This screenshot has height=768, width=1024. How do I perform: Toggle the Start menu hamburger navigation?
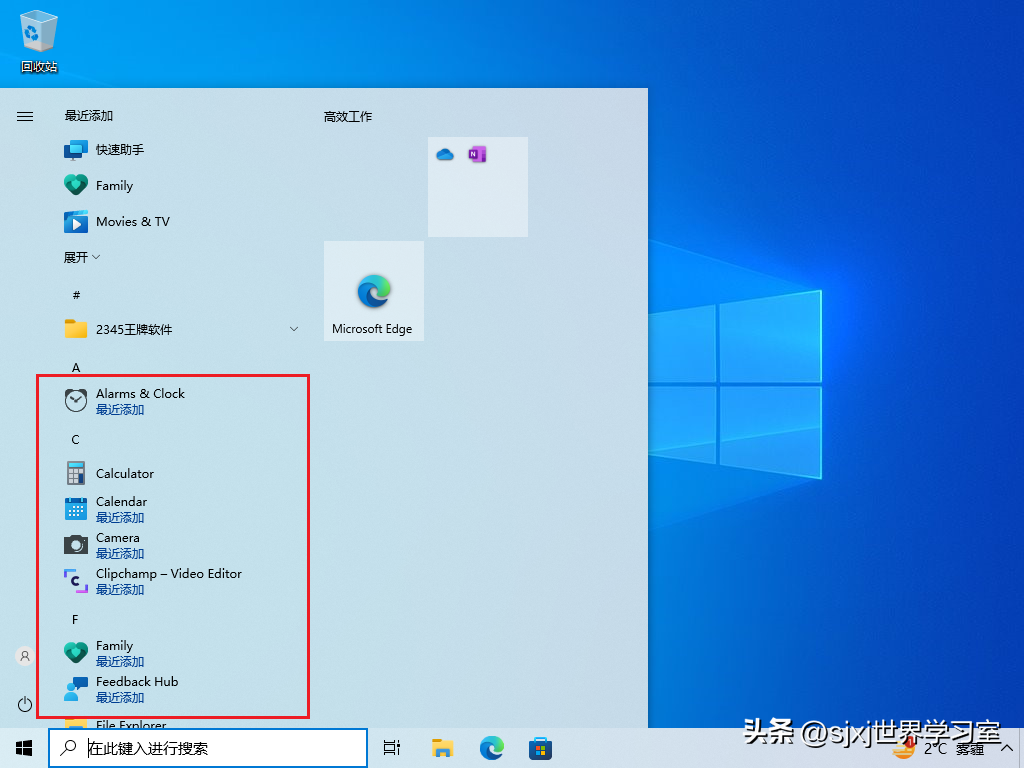point(25,116)
